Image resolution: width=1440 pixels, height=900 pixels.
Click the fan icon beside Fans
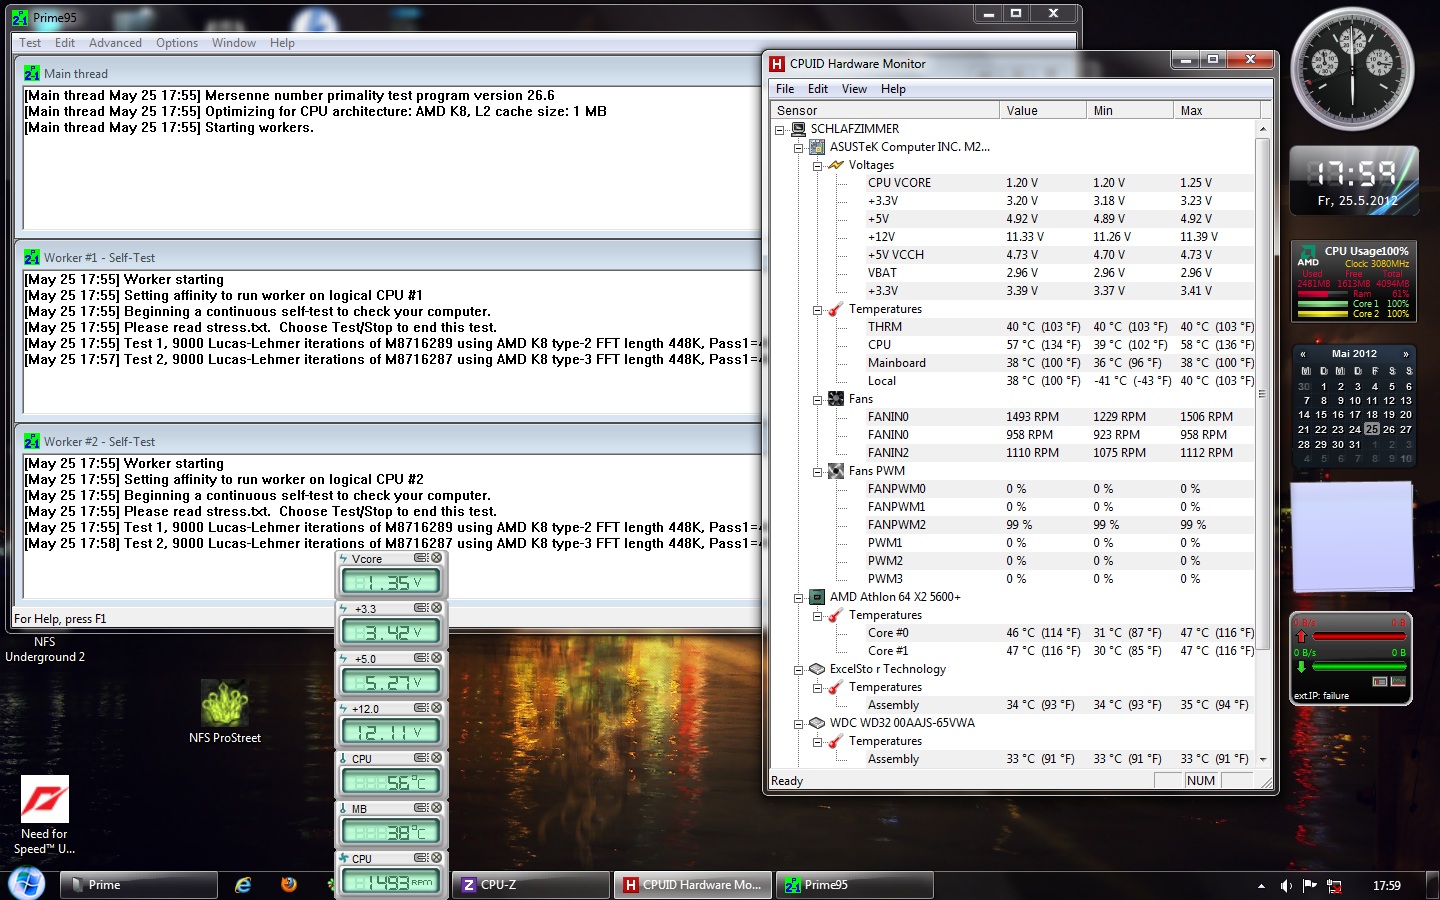836,399
